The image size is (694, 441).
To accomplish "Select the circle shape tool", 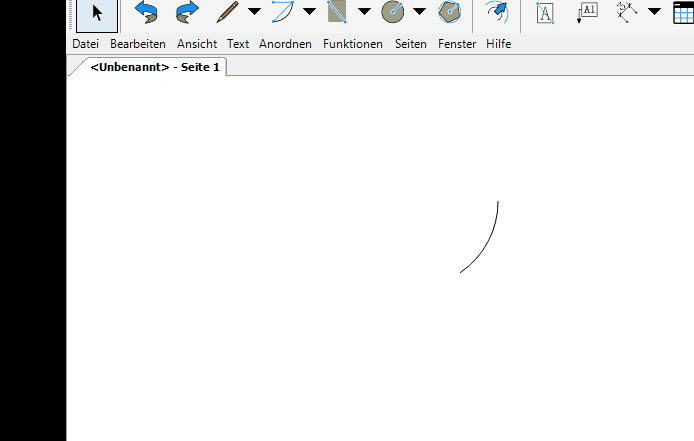I will (x=393, y=12).
